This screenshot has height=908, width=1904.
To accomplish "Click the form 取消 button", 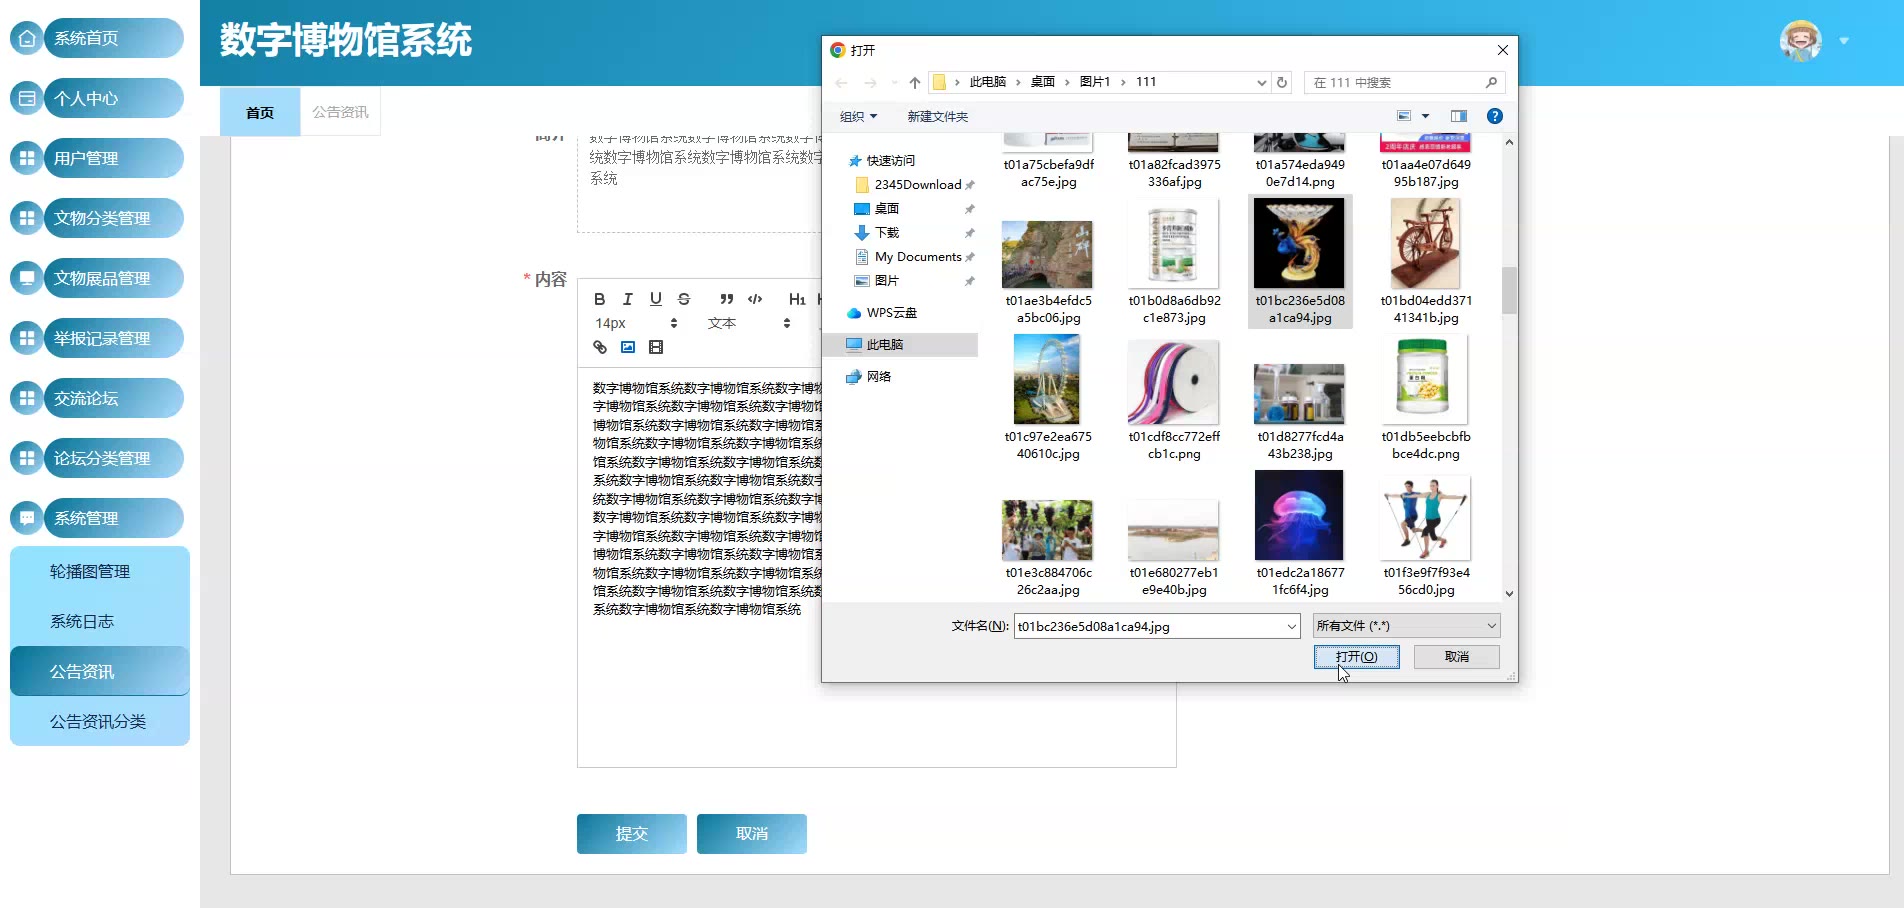I will pyautogui.click(x=752, y=834).
